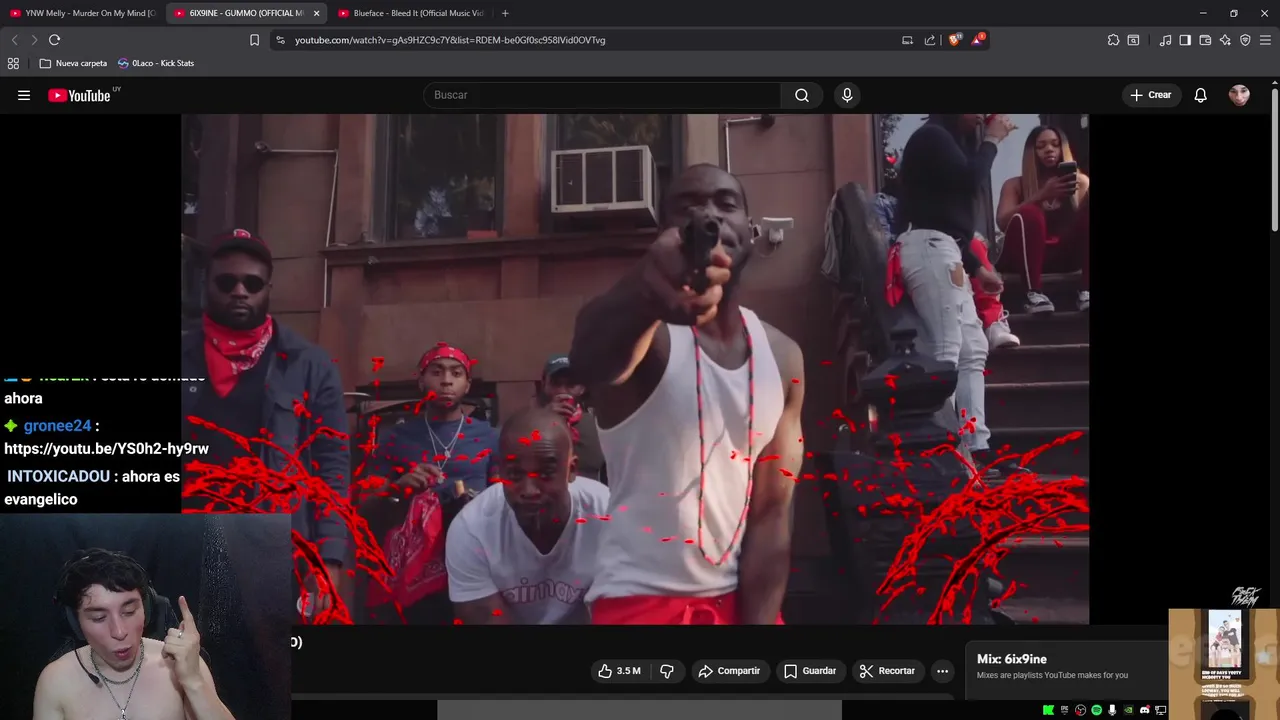The image size is (1280, 720).
Task: Open the playlist music note icon
Action: [x=1165, y=40]
